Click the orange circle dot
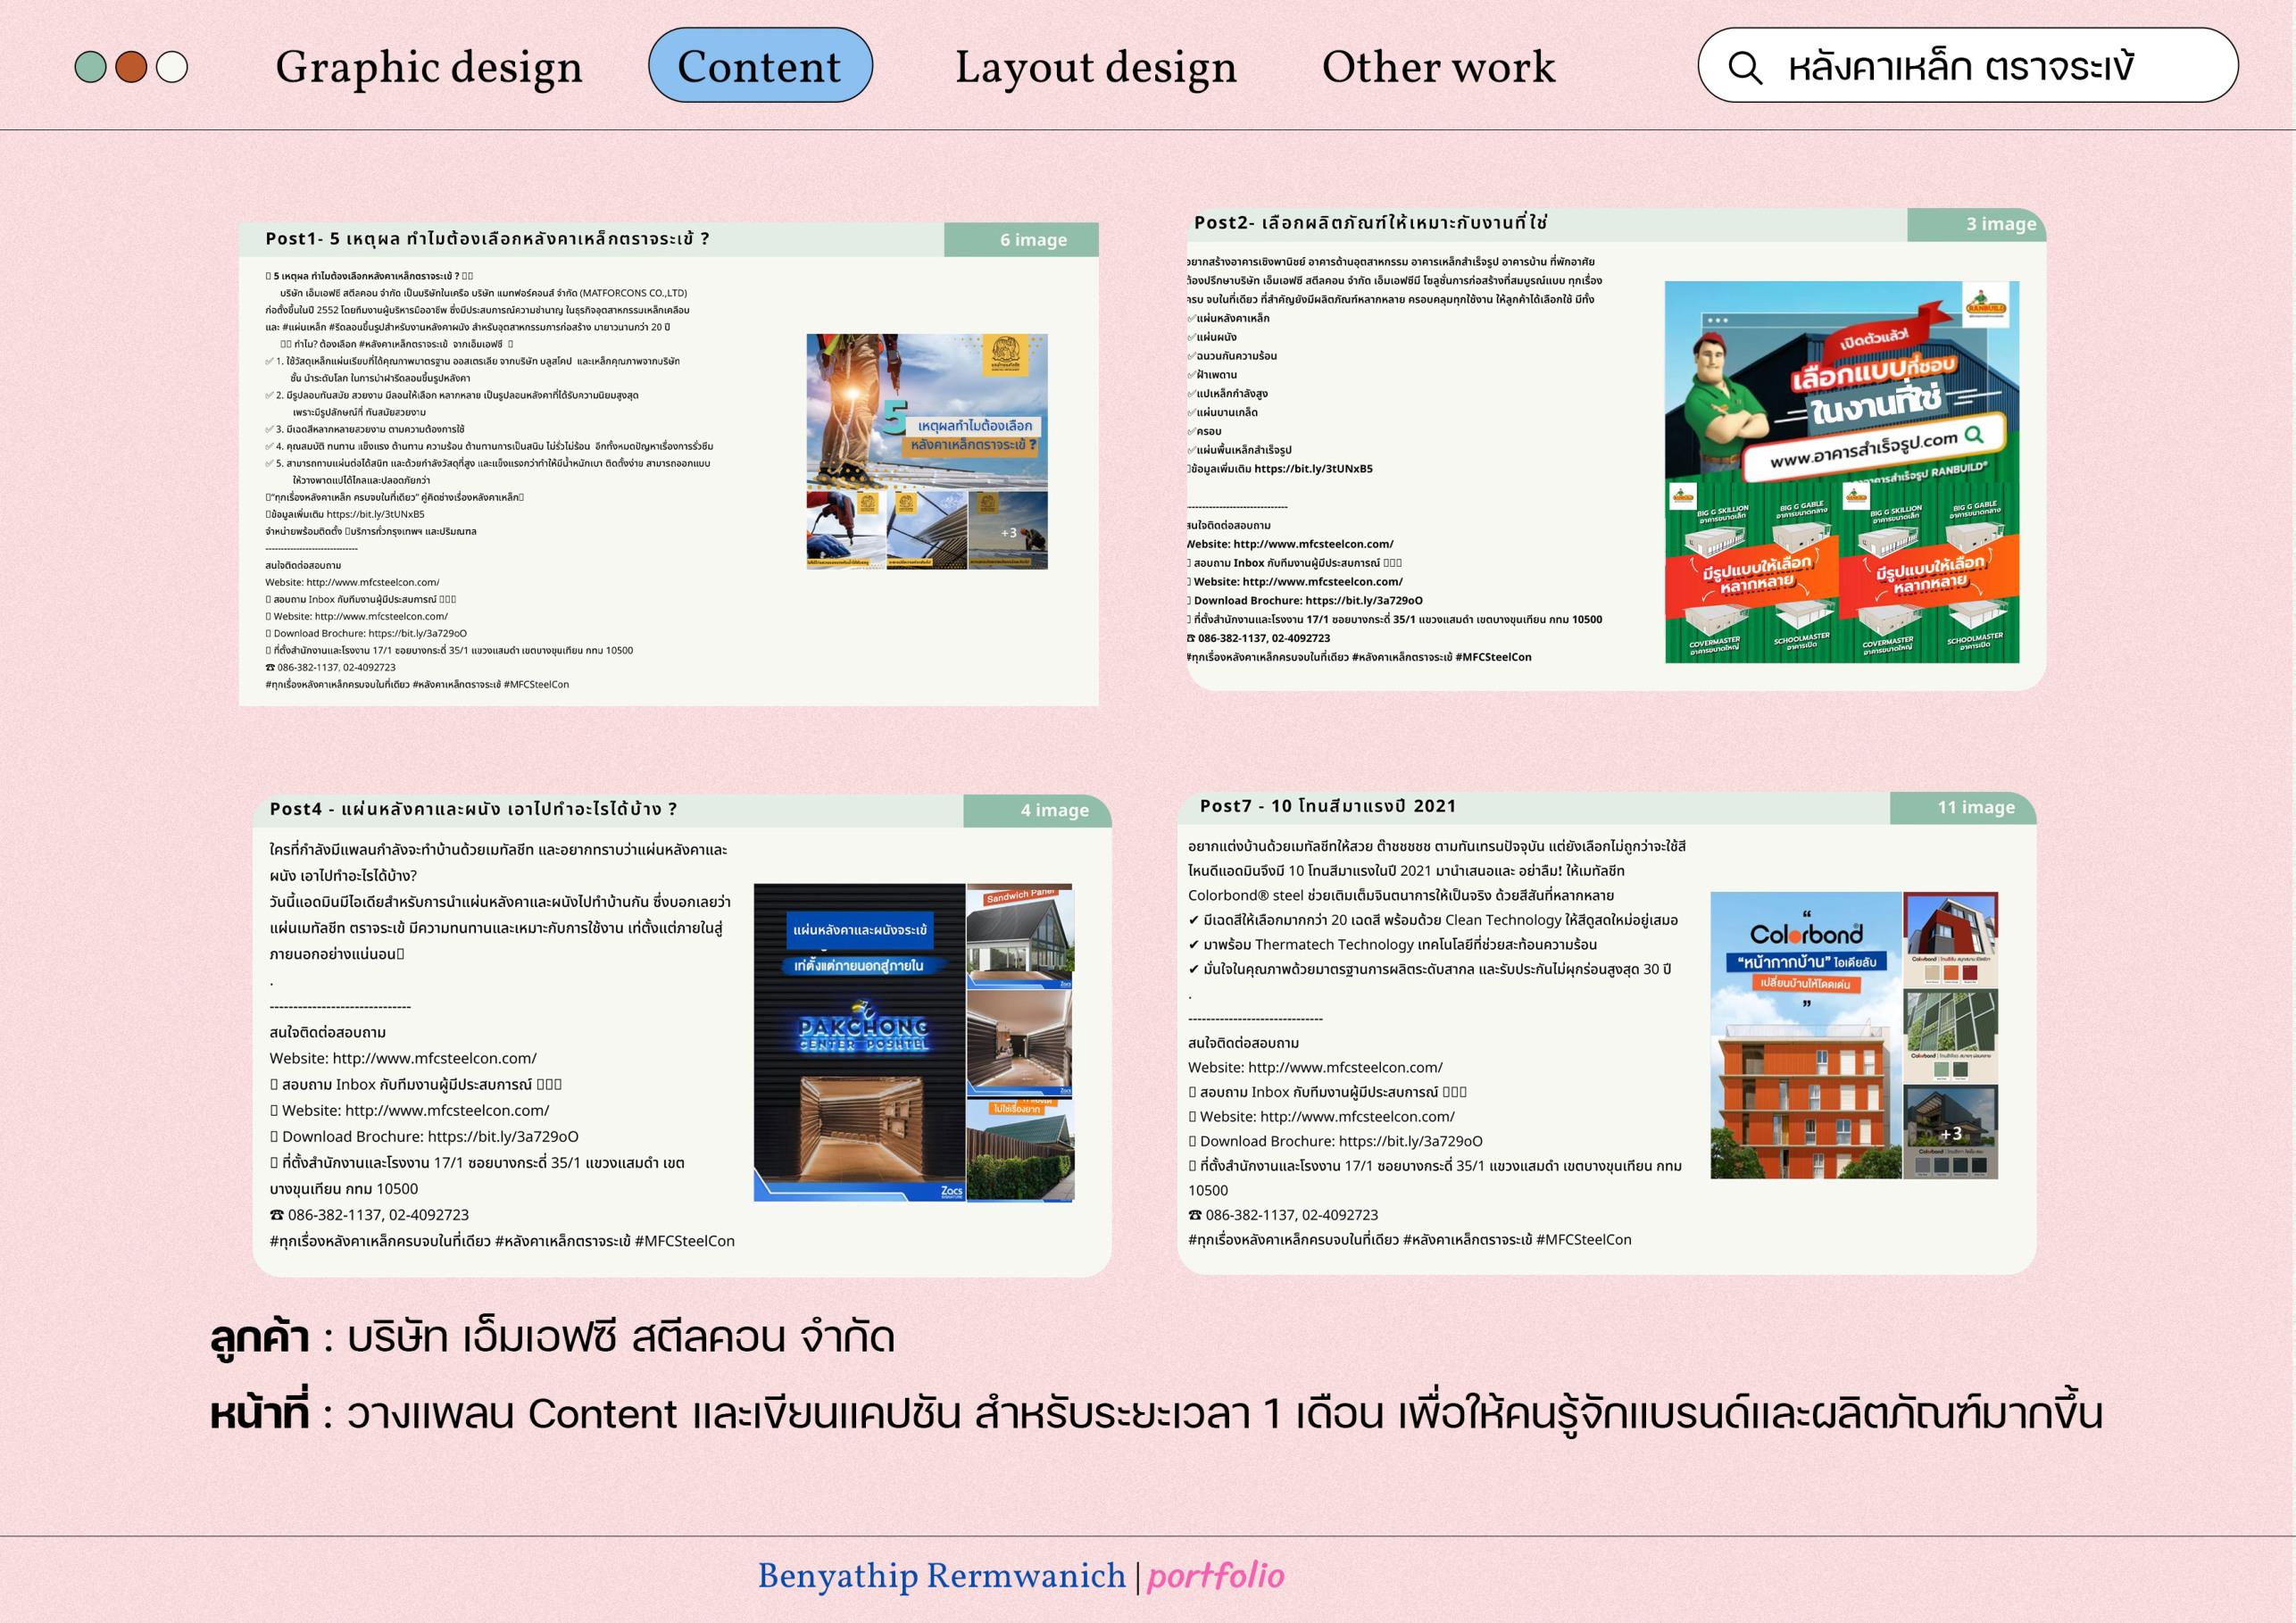This screenshot has width=2296, height=1623. pyautogui.click(x=131, y=67)
